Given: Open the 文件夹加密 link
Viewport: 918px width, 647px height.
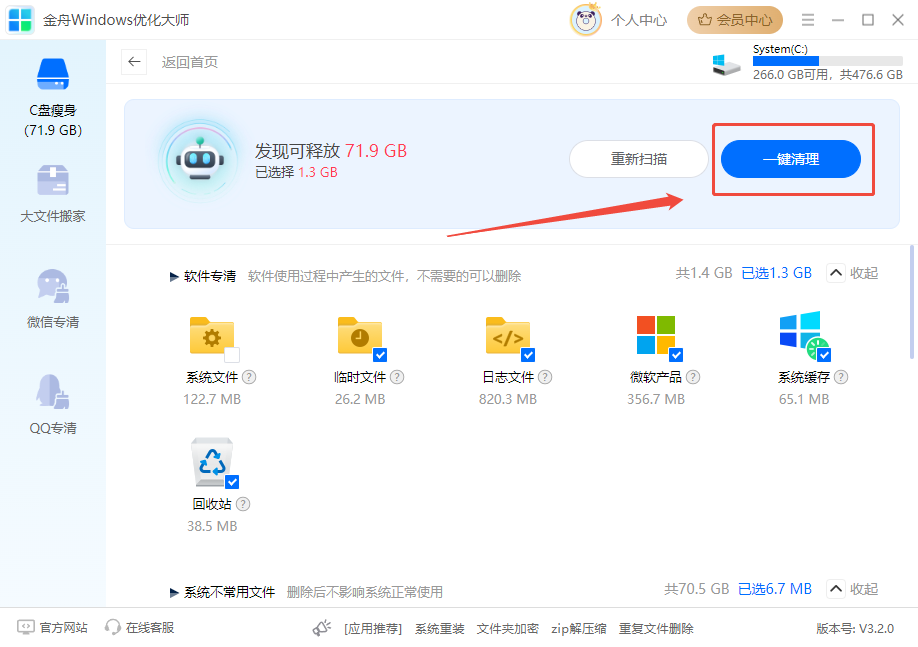Looking at the screenshot, I should [508, 629].
